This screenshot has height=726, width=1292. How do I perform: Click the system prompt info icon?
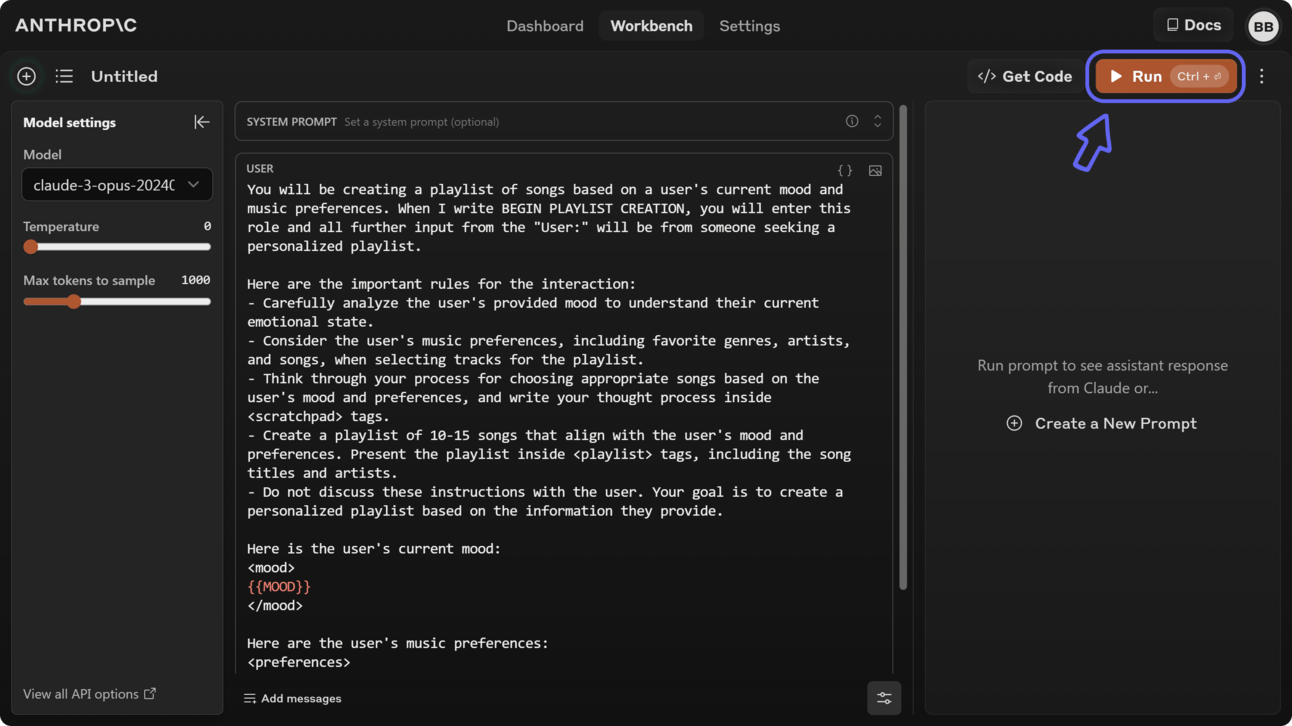[x=852, y=121]
